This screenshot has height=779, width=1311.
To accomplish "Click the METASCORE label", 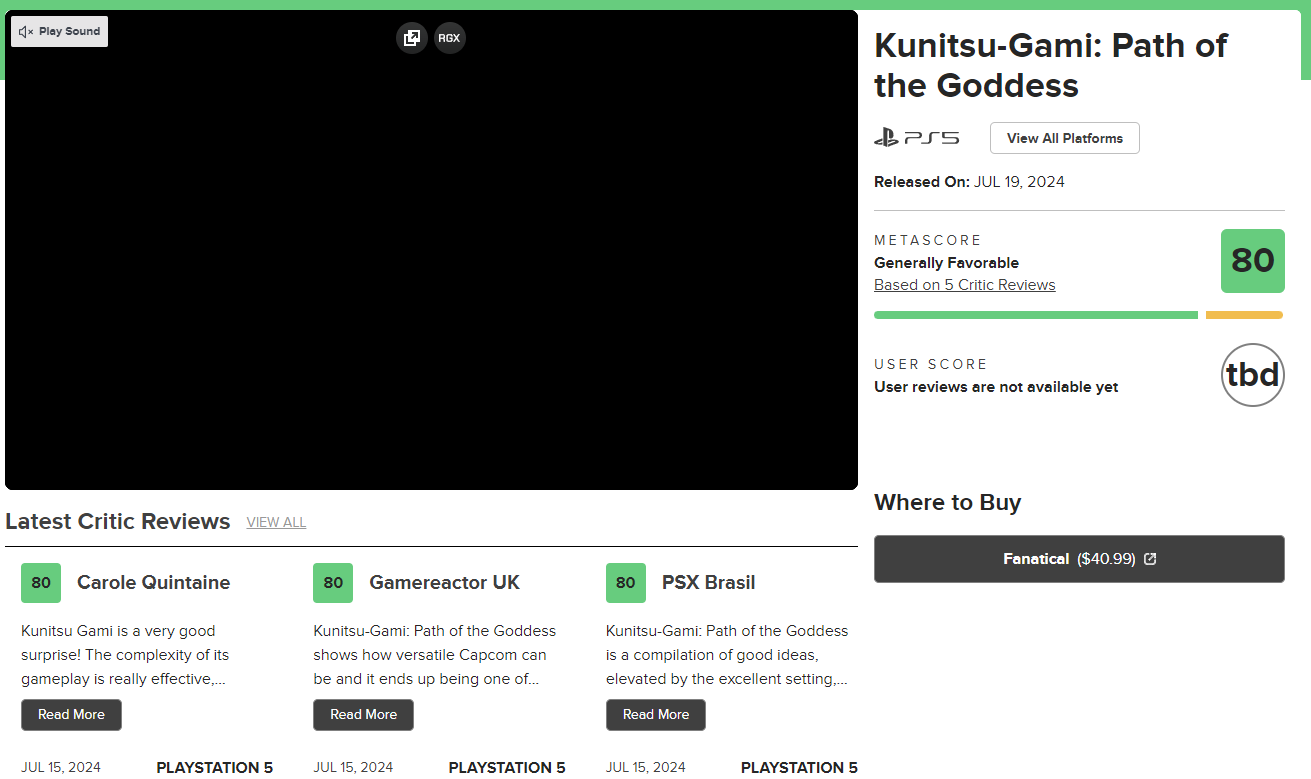I will point(928,241).
